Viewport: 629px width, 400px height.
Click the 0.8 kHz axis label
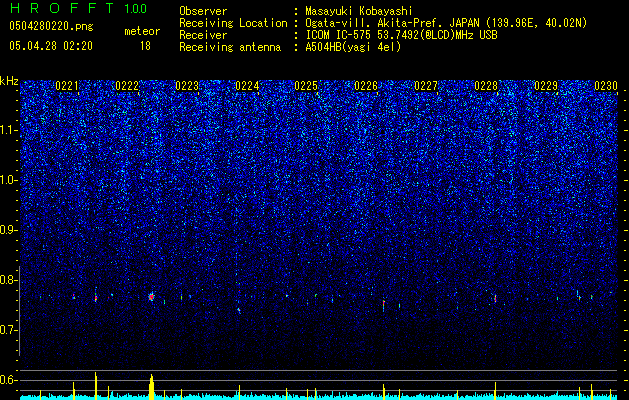pyautogui.click(x=9, y=280)
